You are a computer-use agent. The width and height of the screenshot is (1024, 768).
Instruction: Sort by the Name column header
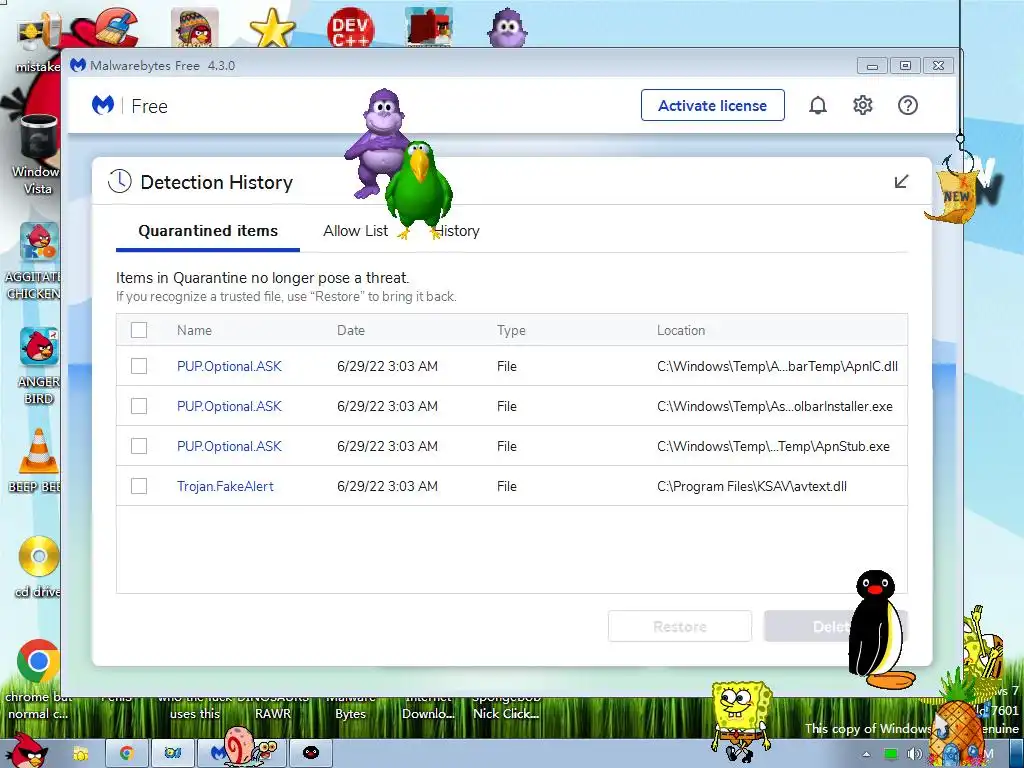(194, 330)
